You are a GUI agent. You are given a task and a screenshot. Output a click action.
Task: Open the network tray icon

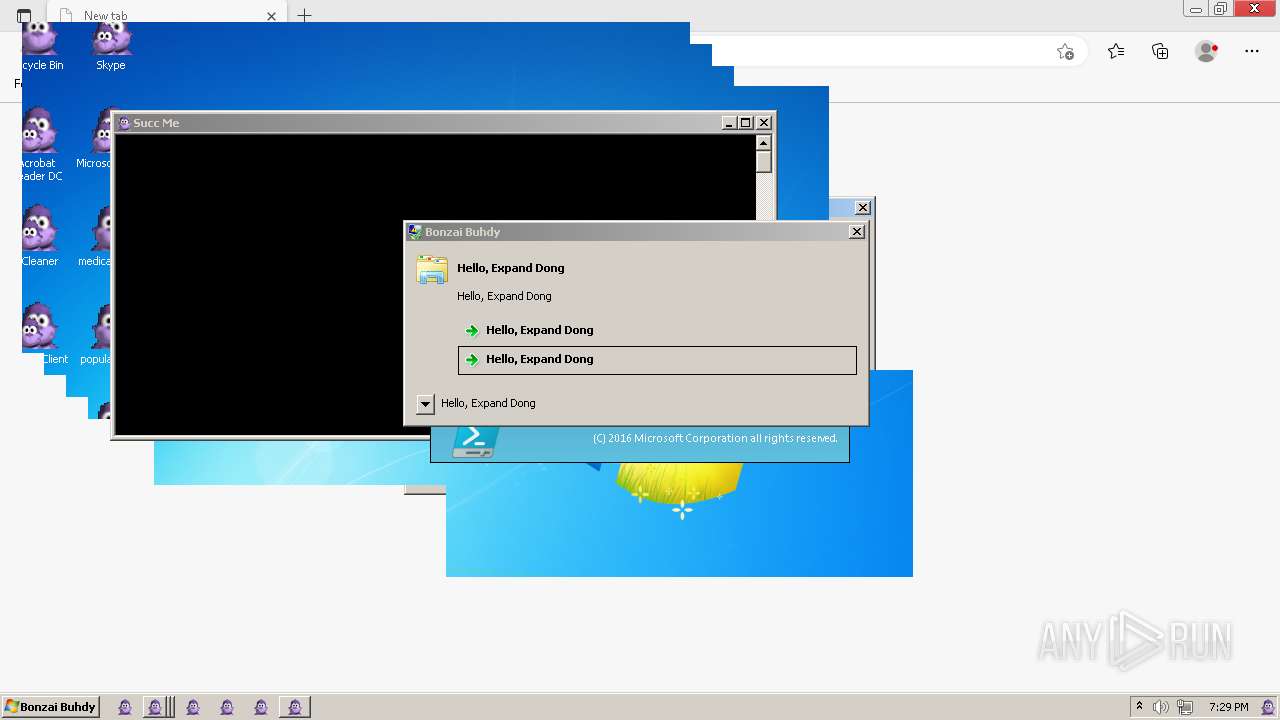pos(1185,707)
